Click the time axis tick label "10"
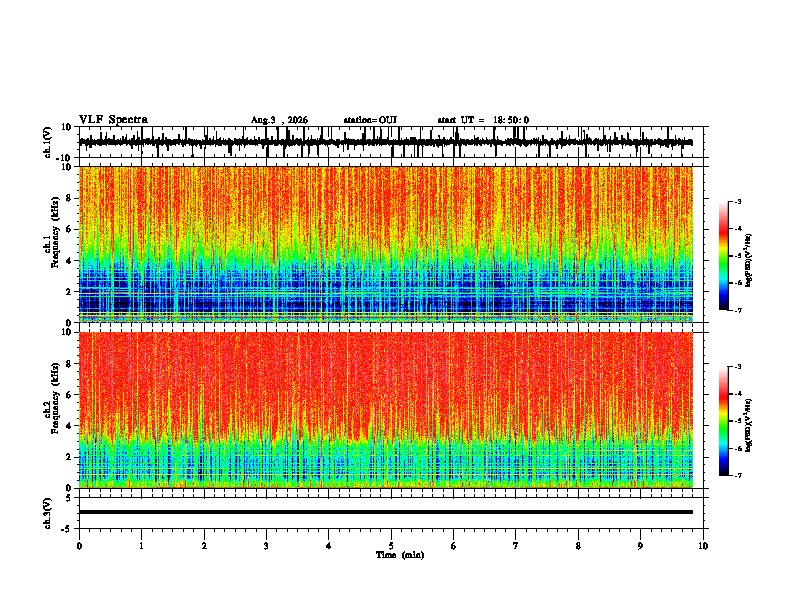The width and height of the screenshot is (792, 612). click(x=703, y=546)
